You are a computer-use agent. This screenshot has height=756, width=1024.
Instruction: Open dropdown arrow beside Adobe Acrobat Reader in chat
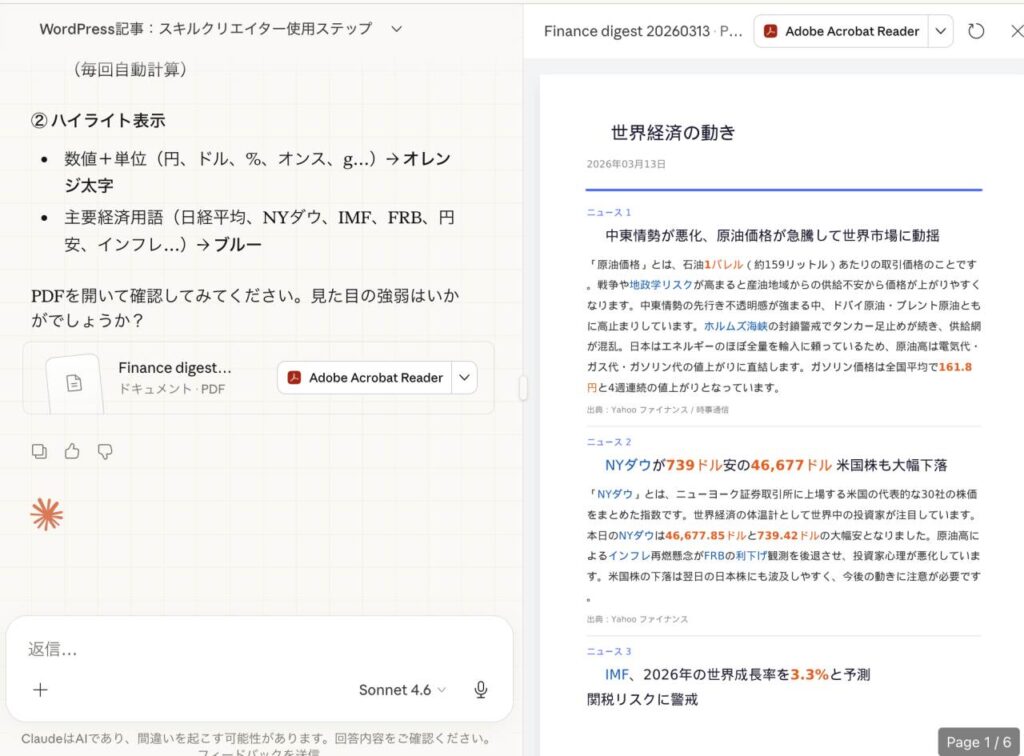pos(465,378)
